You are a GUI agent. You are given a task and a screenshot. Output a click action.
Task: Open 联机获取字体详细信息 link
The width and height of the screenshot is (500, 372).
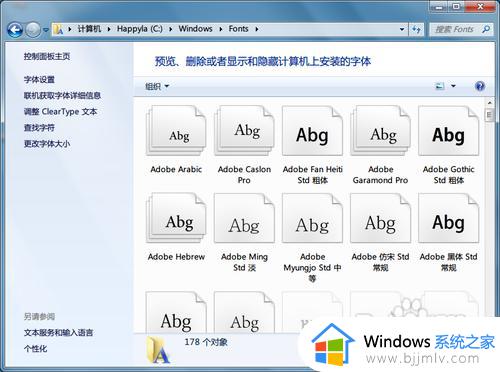62,96
